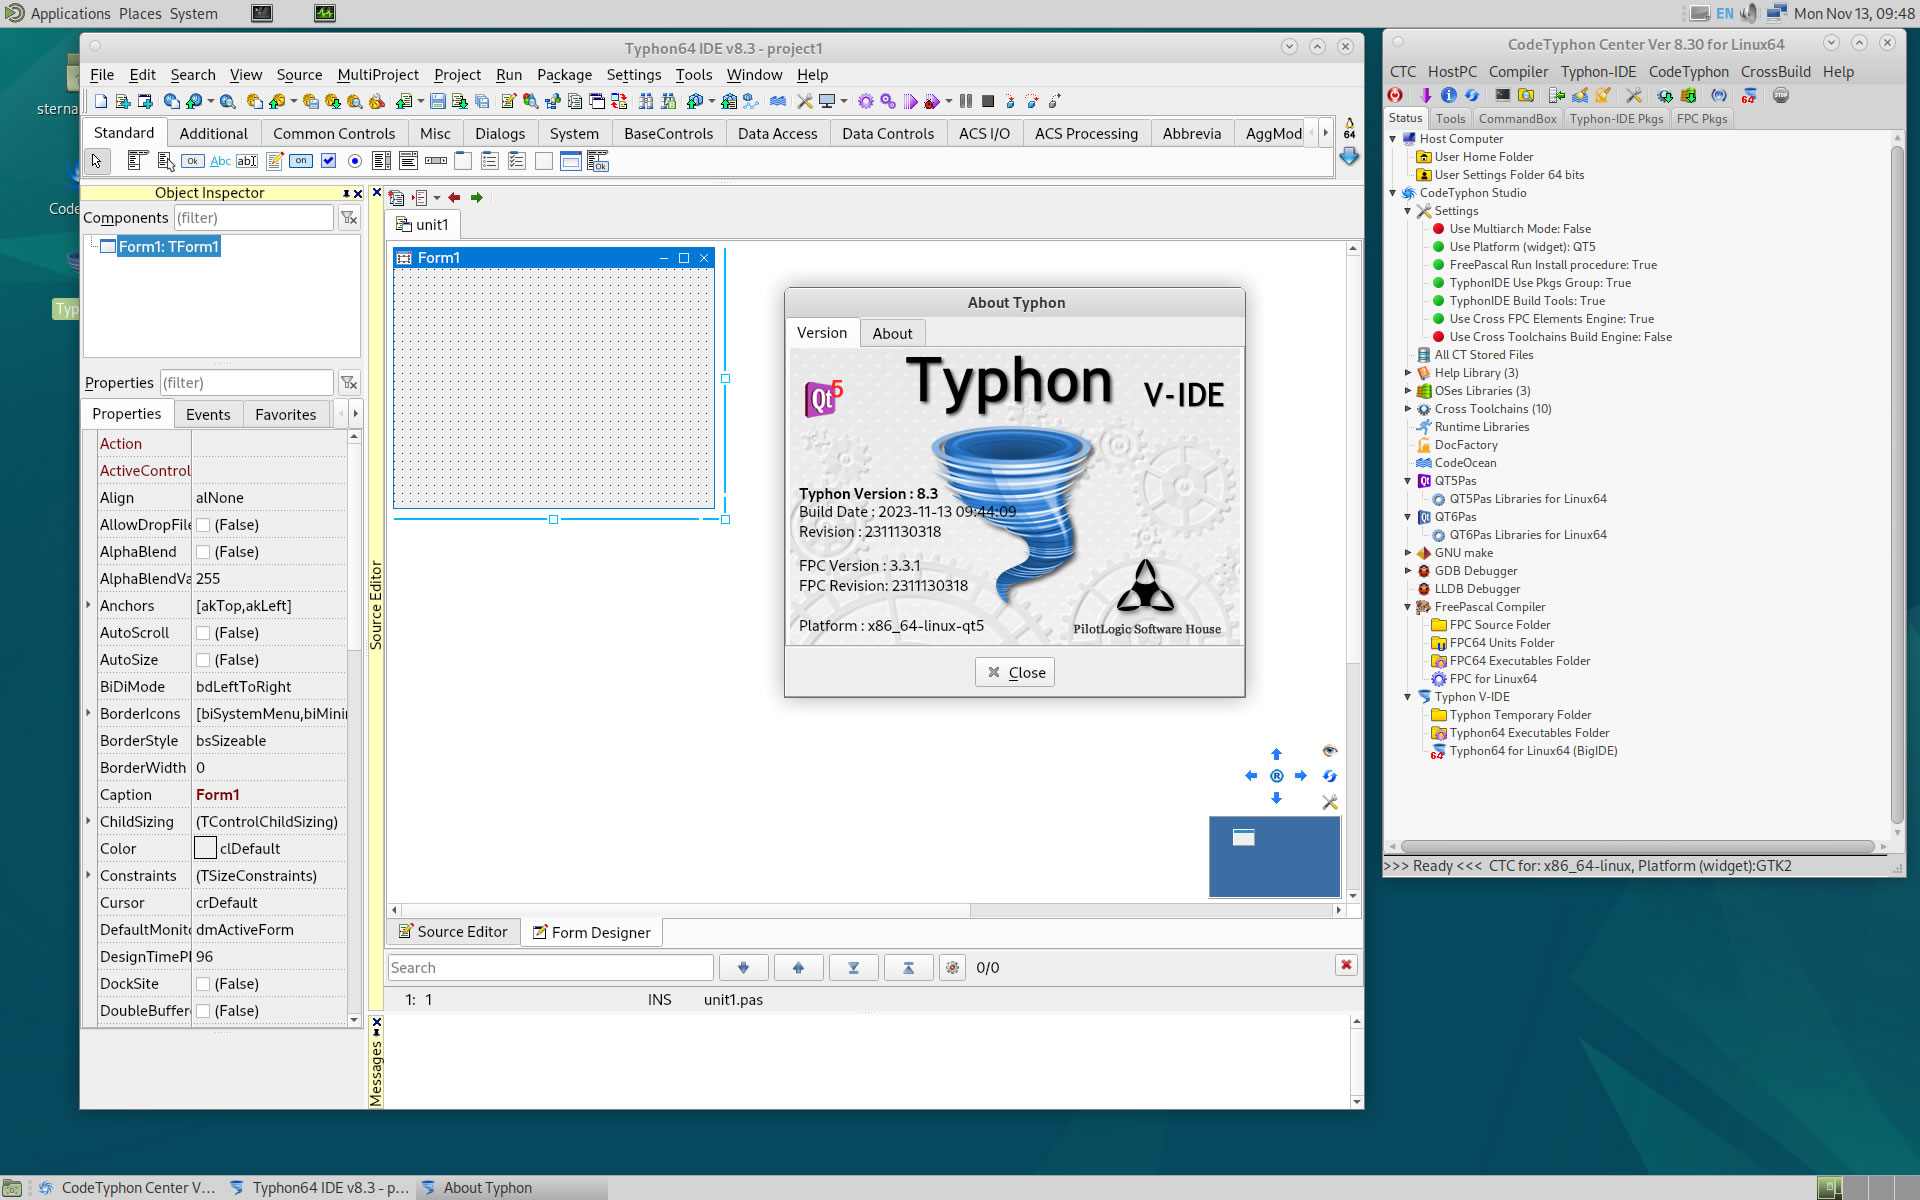Click blue info icon in CodeTyphon Center
This screenshot has width=1920, height=1200.
(x=1449, y=96)
